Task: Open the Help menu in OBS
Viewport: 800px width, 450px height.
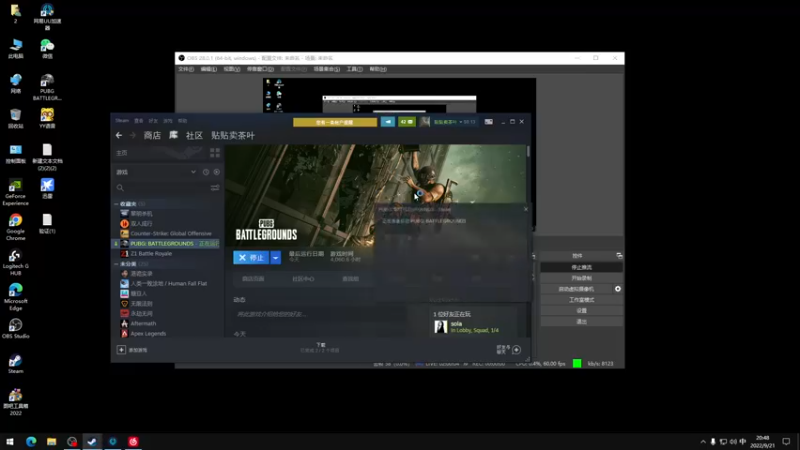Action: 378,69
